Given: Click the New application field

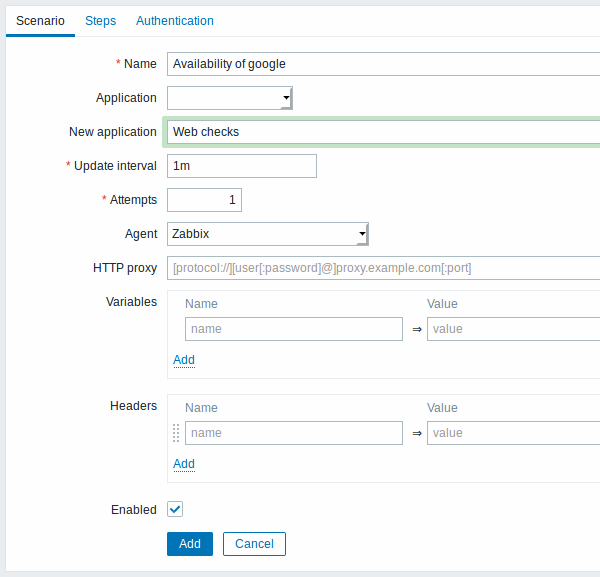Looking at the screenshot, I should [x=383, y=132].
